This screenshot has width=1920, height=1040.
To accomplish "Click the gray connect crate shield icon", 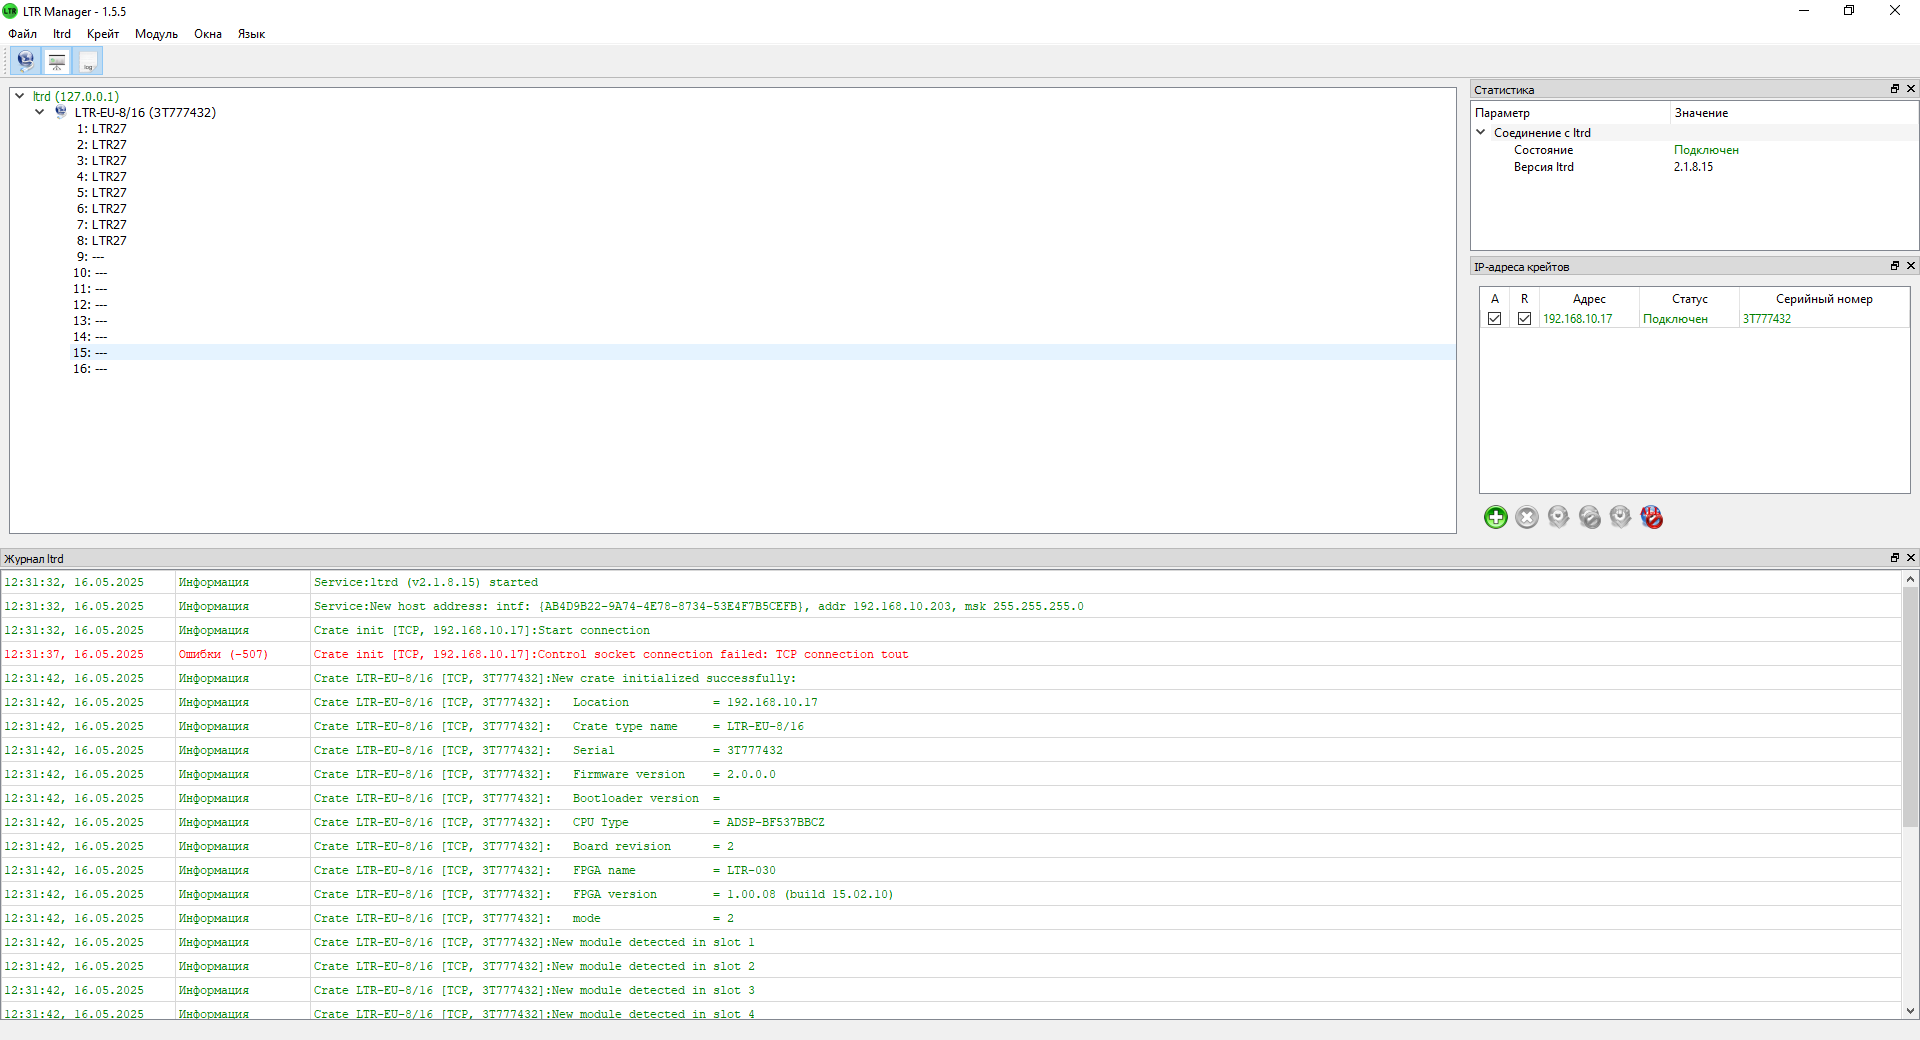I will tap(1558, 517).
